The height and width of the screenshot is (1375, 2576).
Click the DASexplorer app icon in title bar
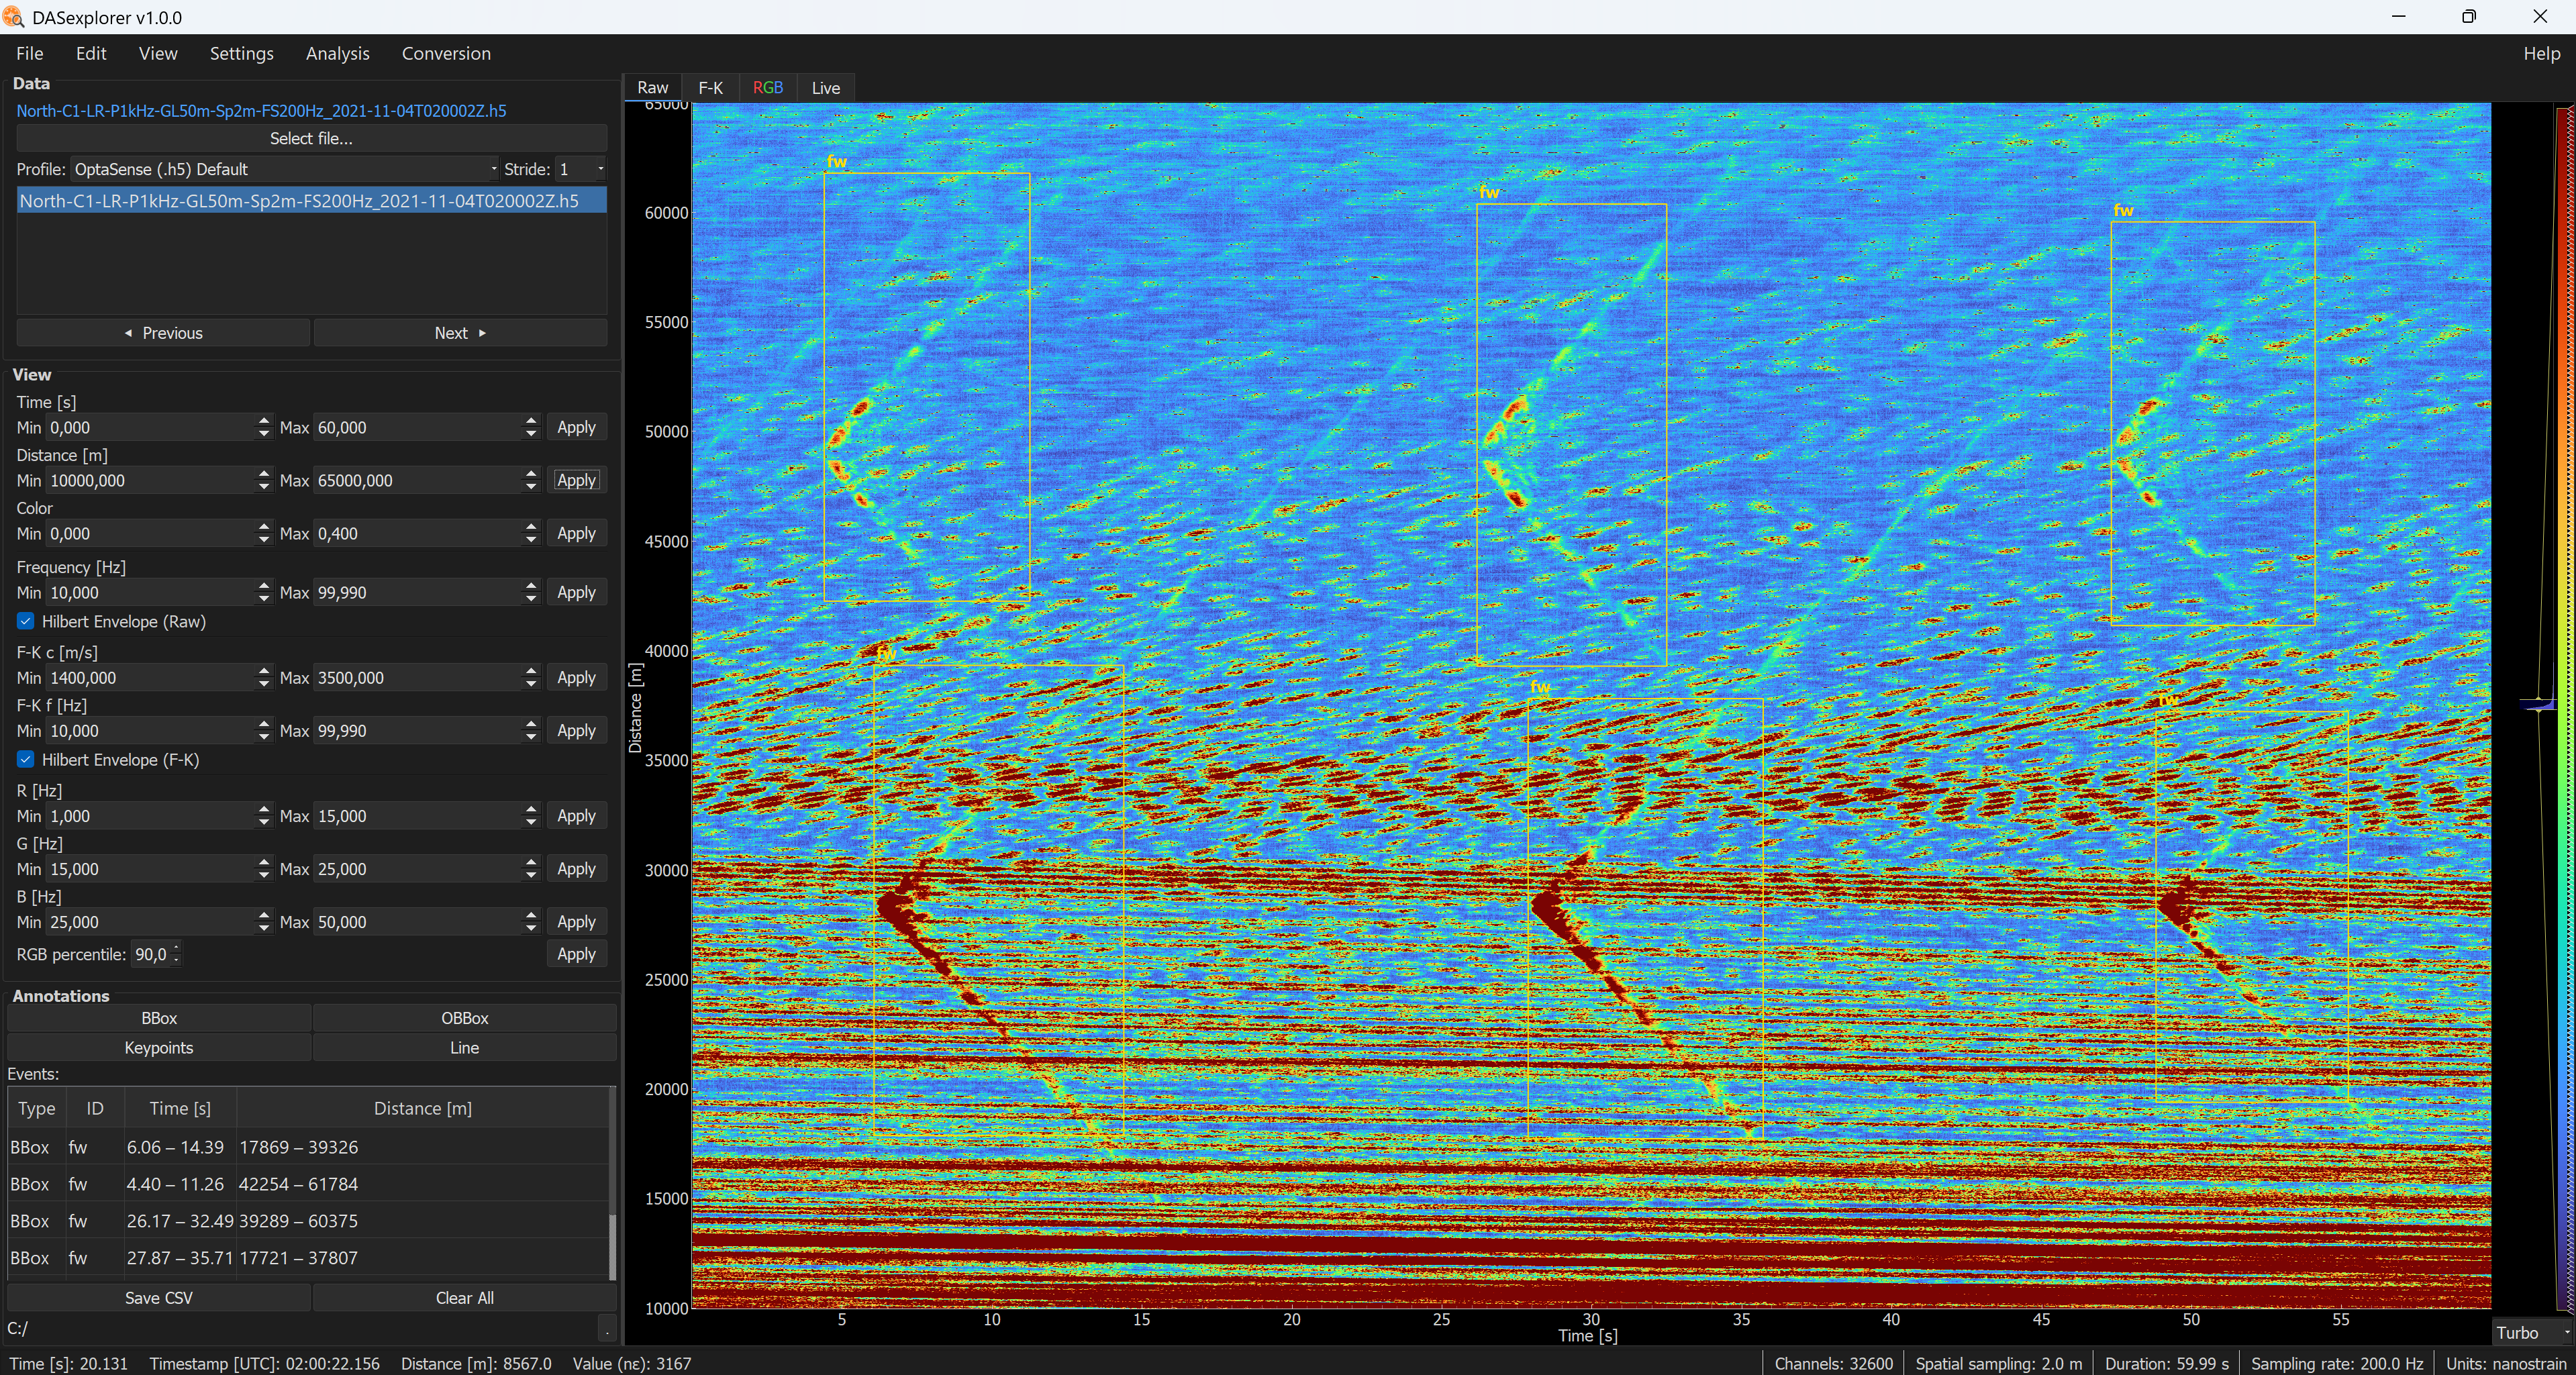[13, 17]
